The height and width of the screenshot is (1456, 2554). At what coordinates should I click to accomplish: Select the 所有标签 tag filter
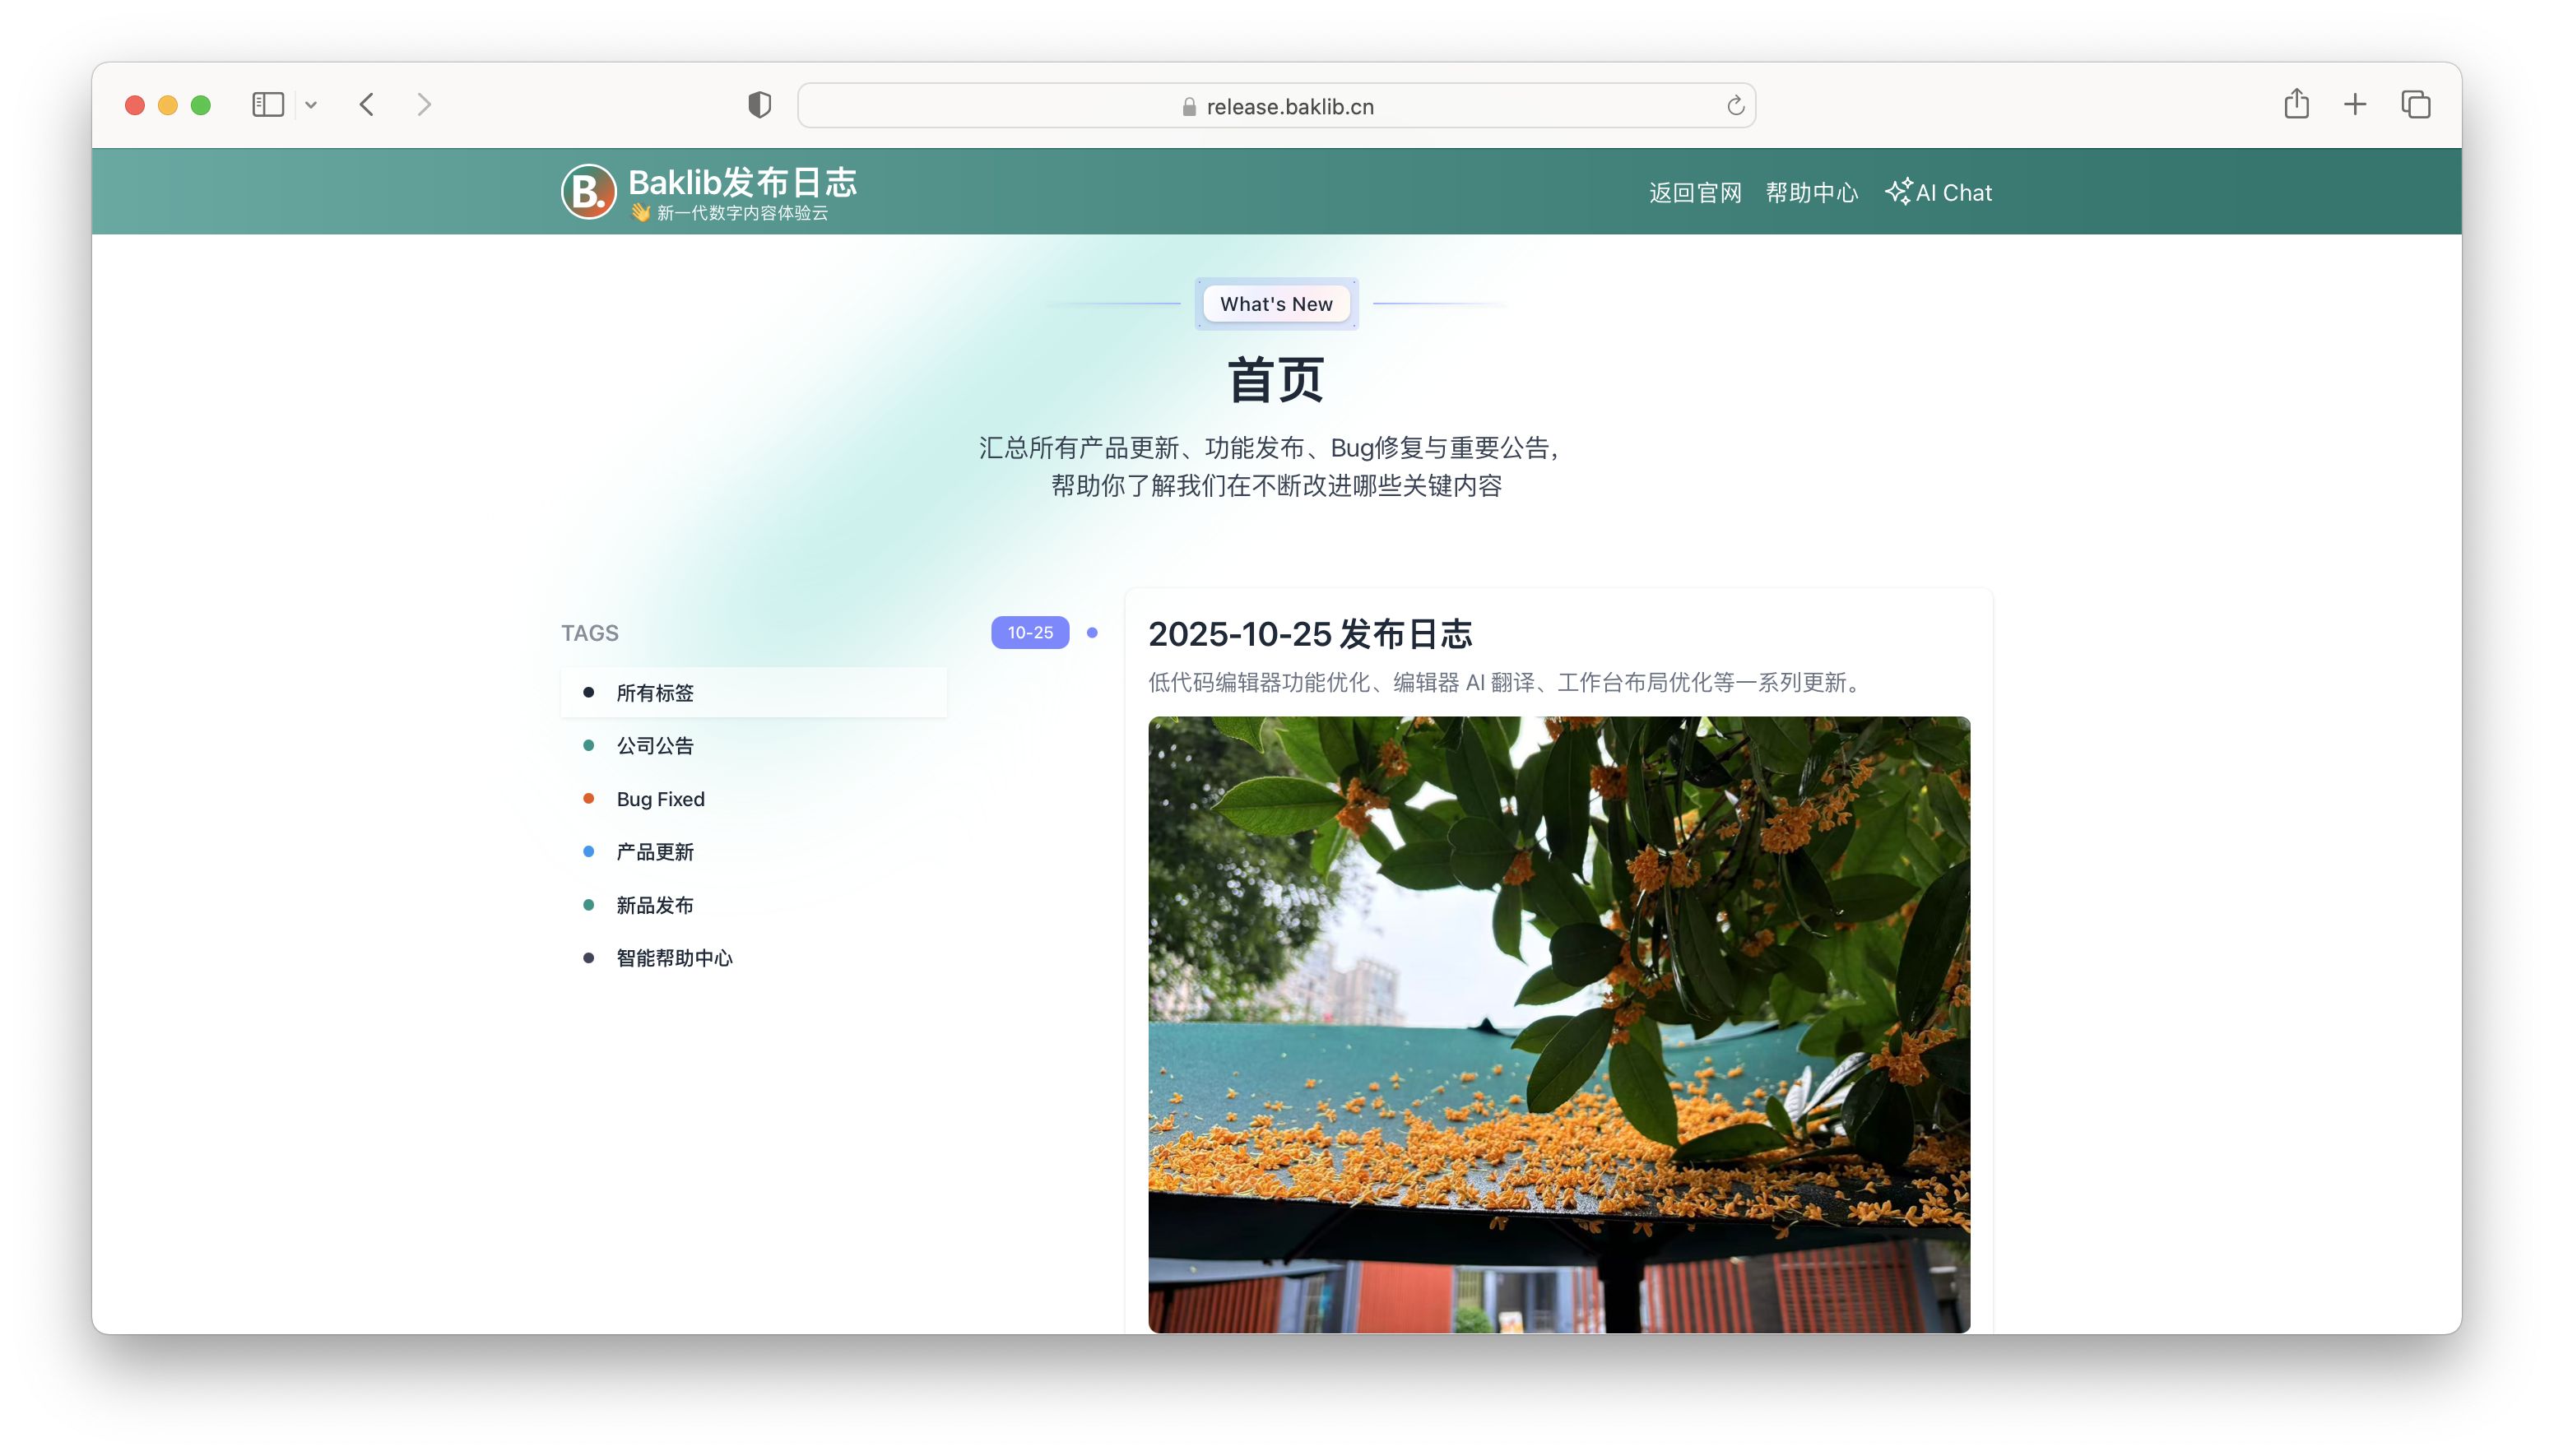pos(655,692)
